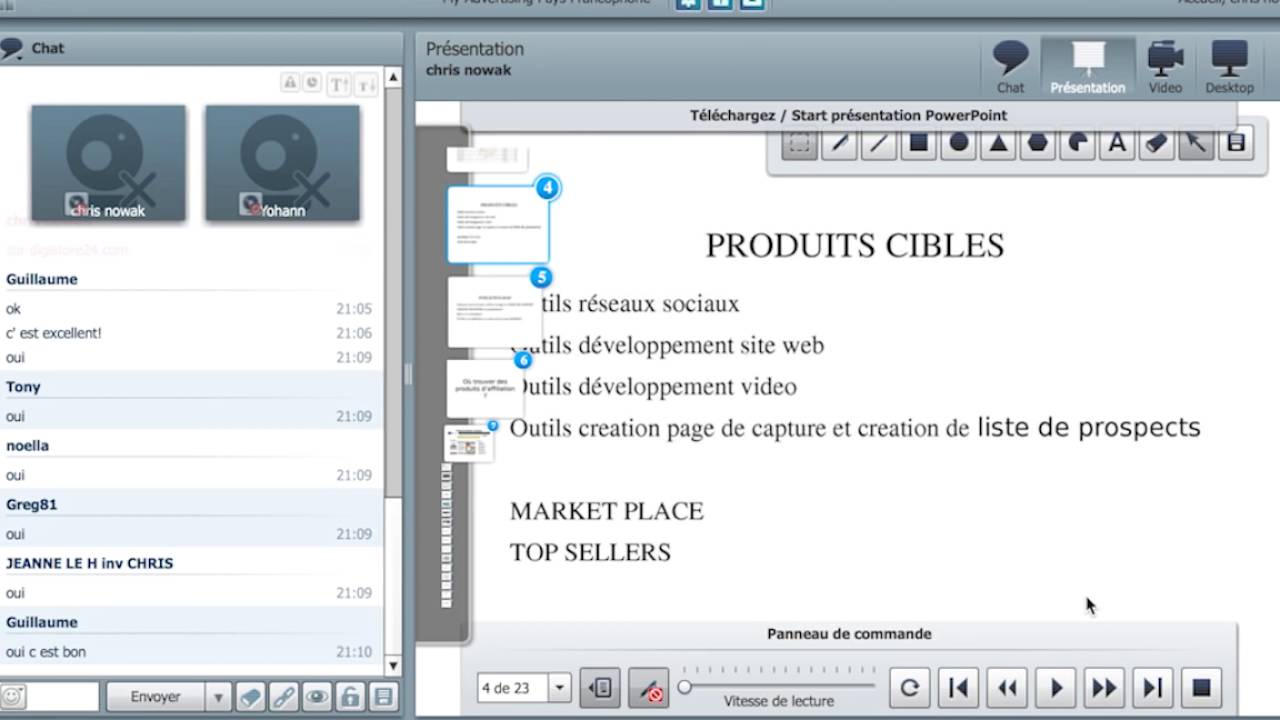Choose the circle shape tool

pos(958,143)
